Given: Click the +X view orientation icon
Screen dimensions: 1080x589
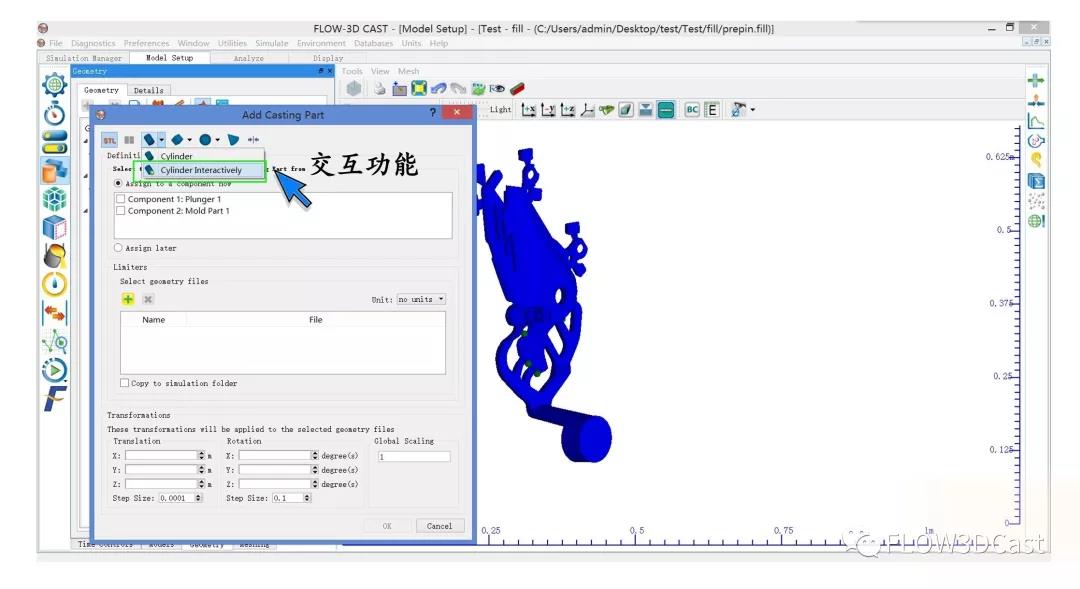Looking at the screenshot, I should coord(529,110).
